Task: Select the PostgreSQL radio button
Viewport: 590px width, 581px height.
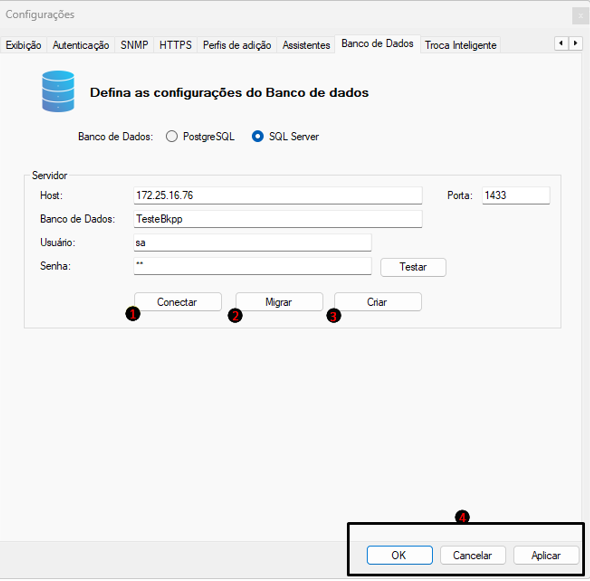Action: tap(172, 136)
